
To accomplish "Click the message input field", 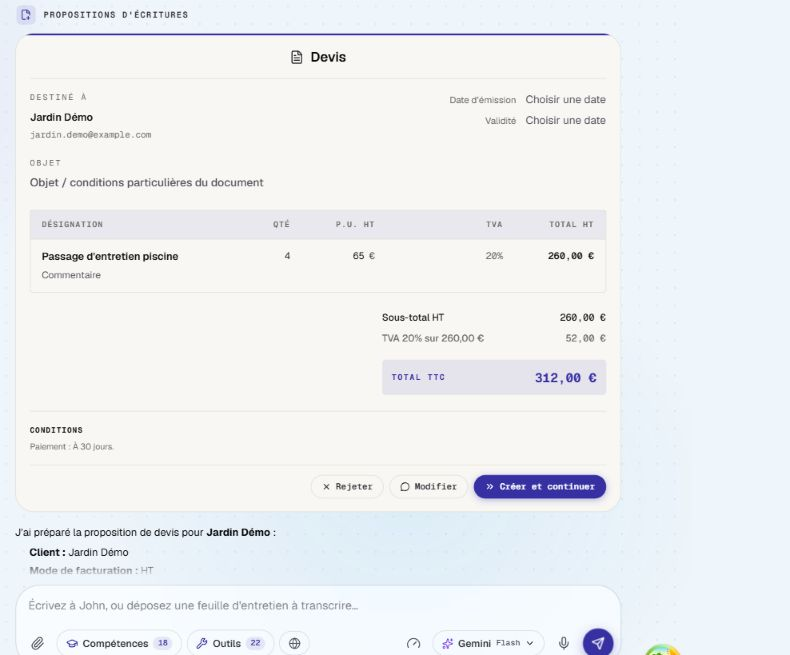I will click(x=318, y=605).
